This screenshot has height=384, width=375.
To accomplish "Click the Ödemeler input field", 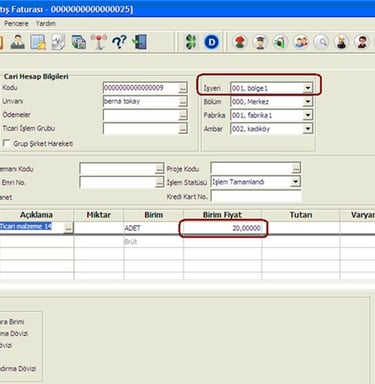I will click(x=145, y=115).
